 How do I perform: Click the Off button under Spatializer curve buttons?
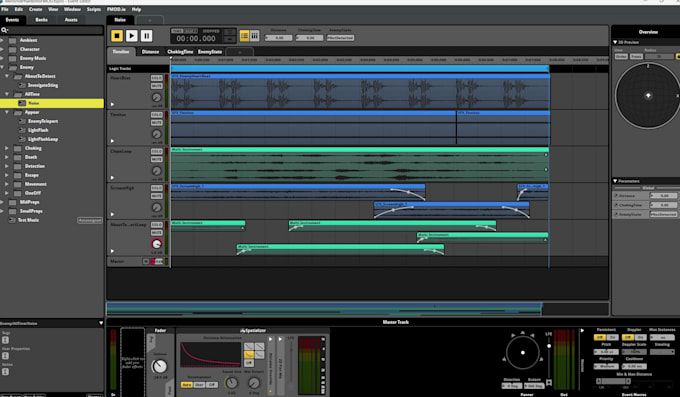(249, 363)
